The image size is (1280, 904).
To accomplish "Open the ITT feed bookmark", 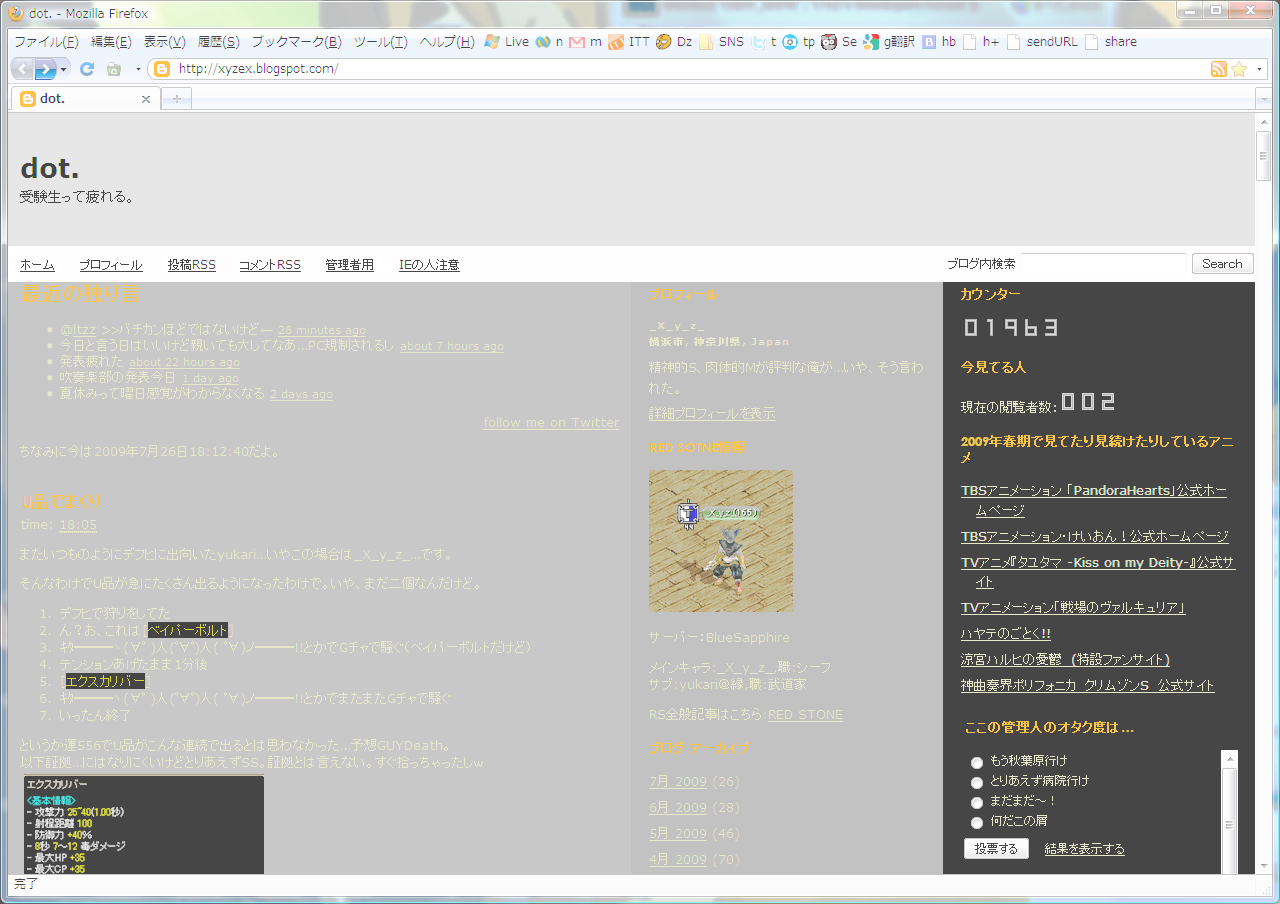I will pyautogui.click(x=629, y=42).
